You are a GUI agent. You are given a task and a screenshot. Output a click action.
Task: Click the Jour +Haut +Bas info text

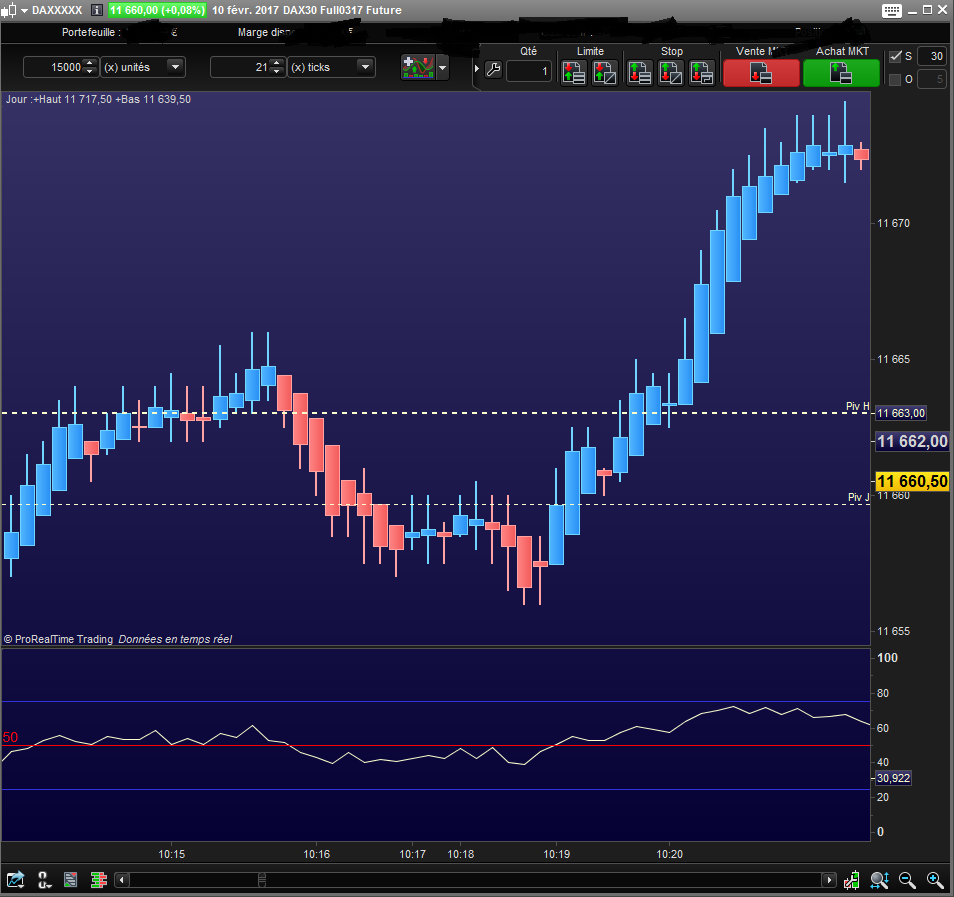[99, 99]
